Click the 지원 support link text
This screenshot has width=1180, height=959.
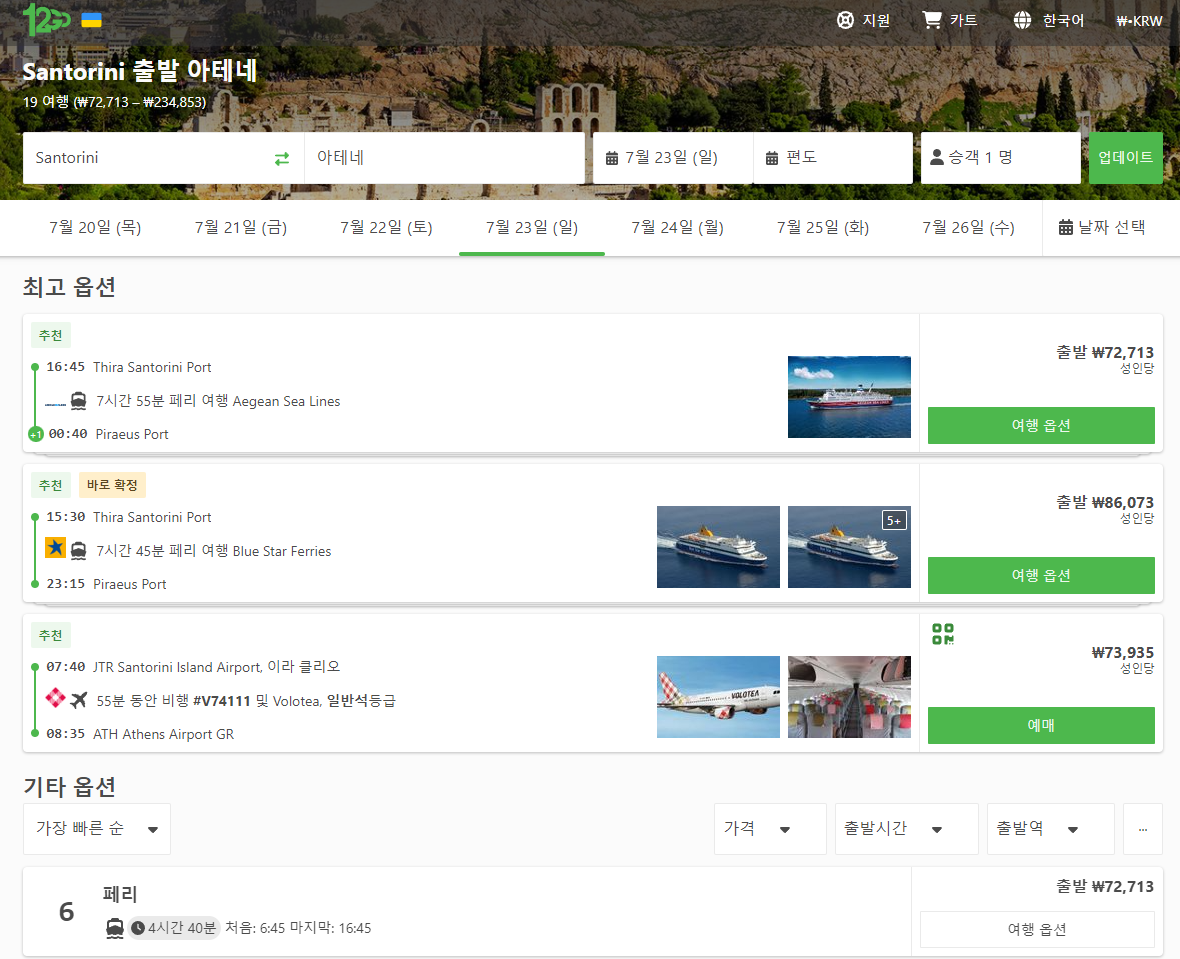(876, 20)
